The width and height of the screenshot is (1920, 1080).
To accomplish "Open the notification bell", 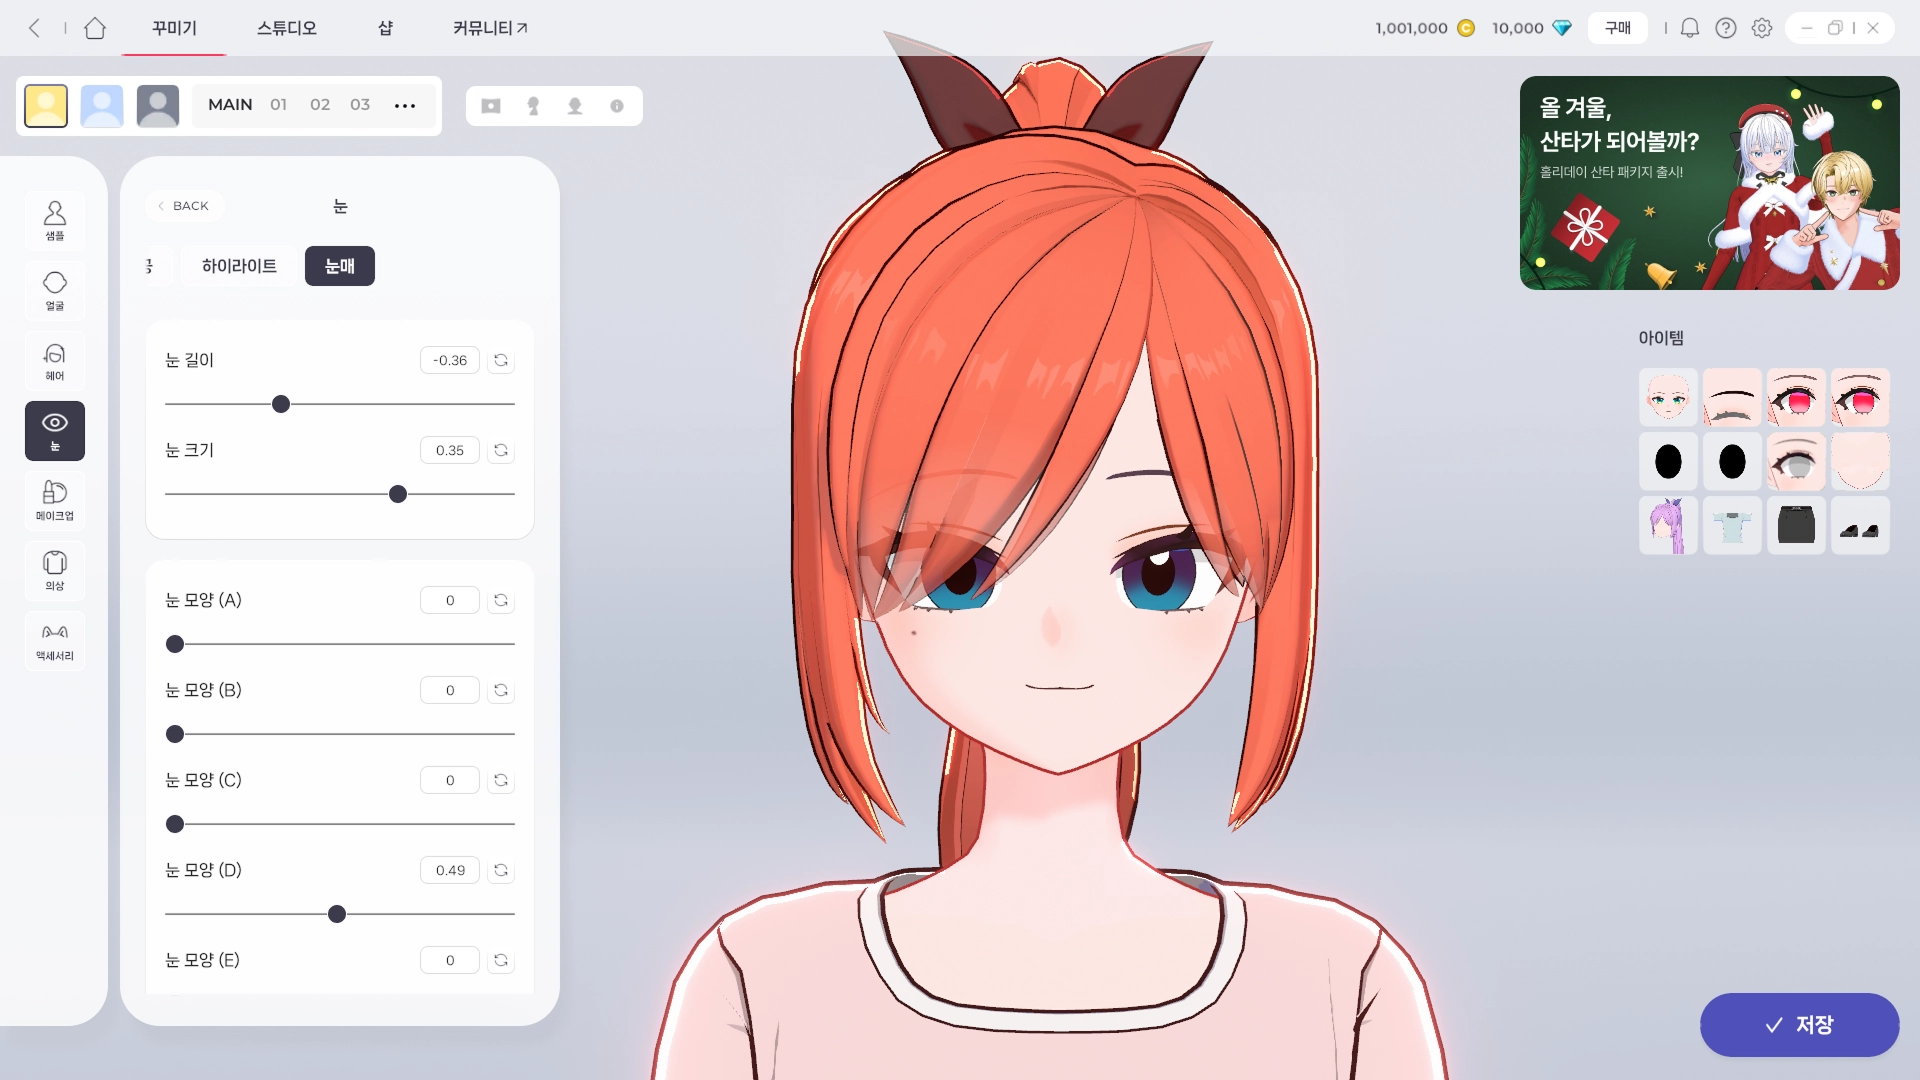I will (1689, 28).
